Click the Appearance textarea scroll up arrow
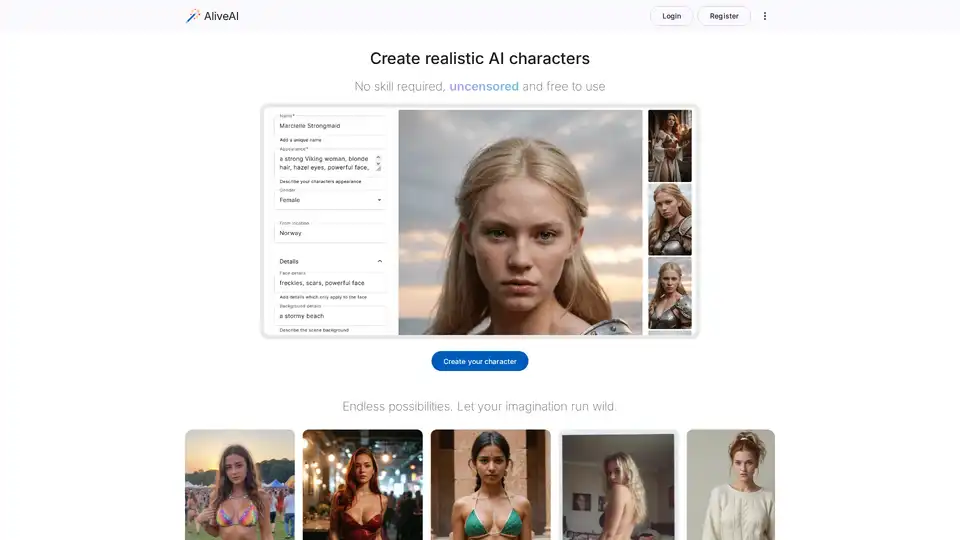 click(x=378, y=158)
